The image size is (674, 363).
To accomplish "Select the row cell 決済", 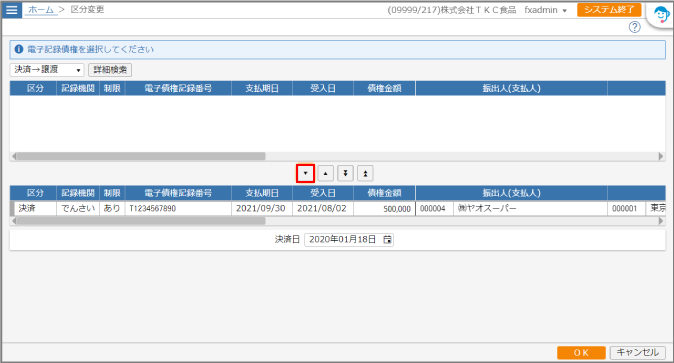I will pyautogui.click(x=35, y=208).
